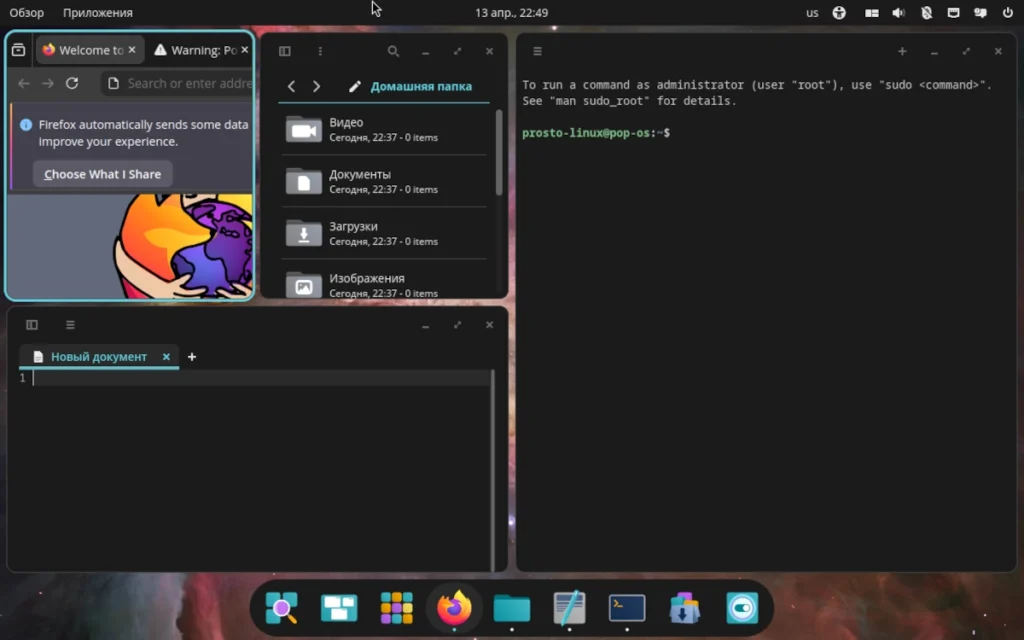This screenshot has width=1024, height=640.
Task: Open the power menu in top panel
Action: (1008, 12)
